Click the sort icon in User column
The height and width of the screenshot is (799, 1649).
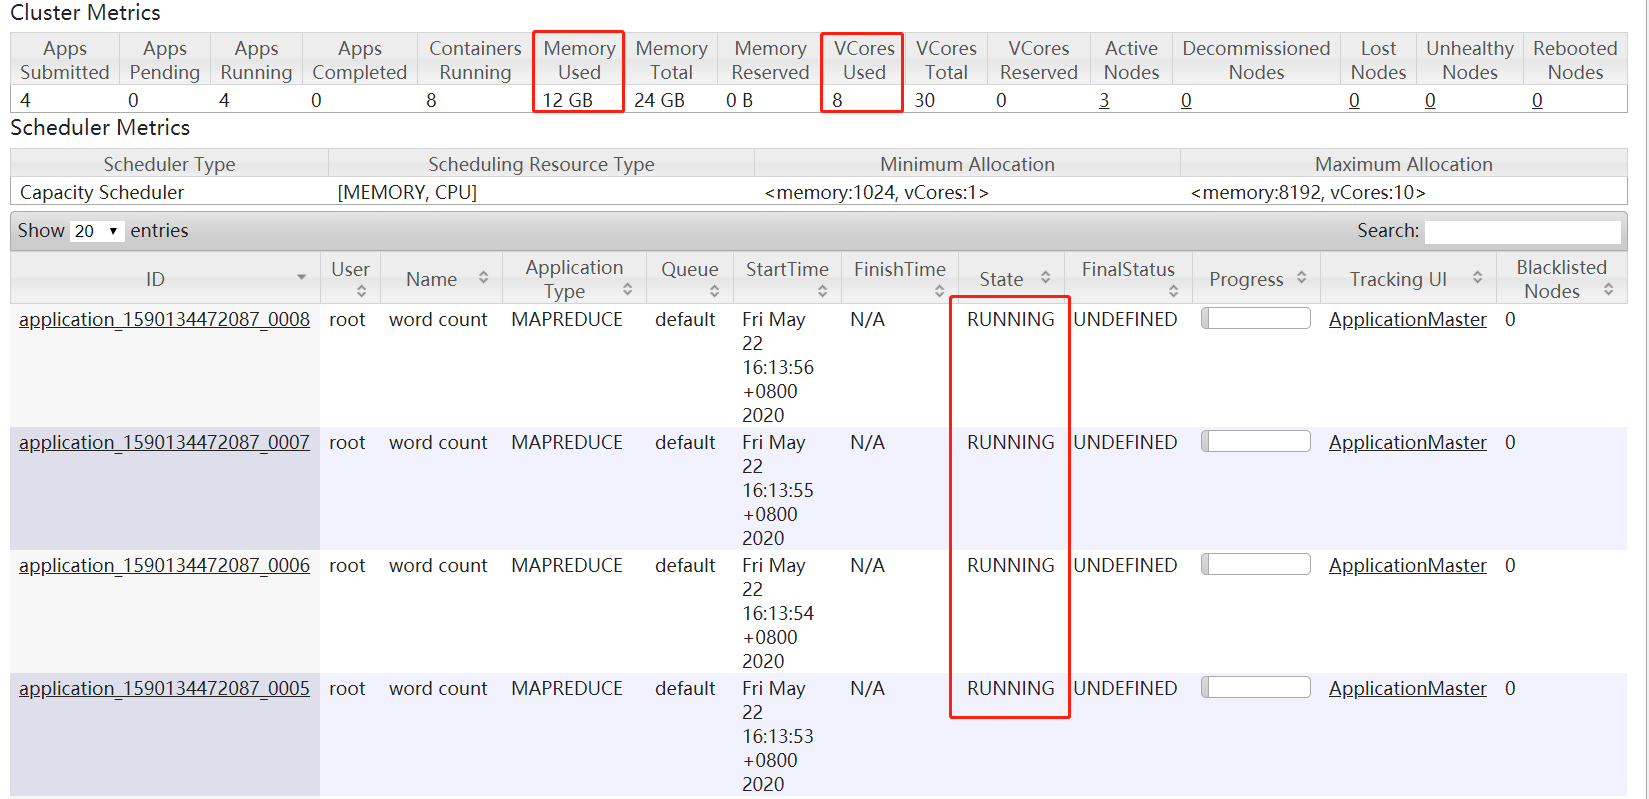pos(361,291)
